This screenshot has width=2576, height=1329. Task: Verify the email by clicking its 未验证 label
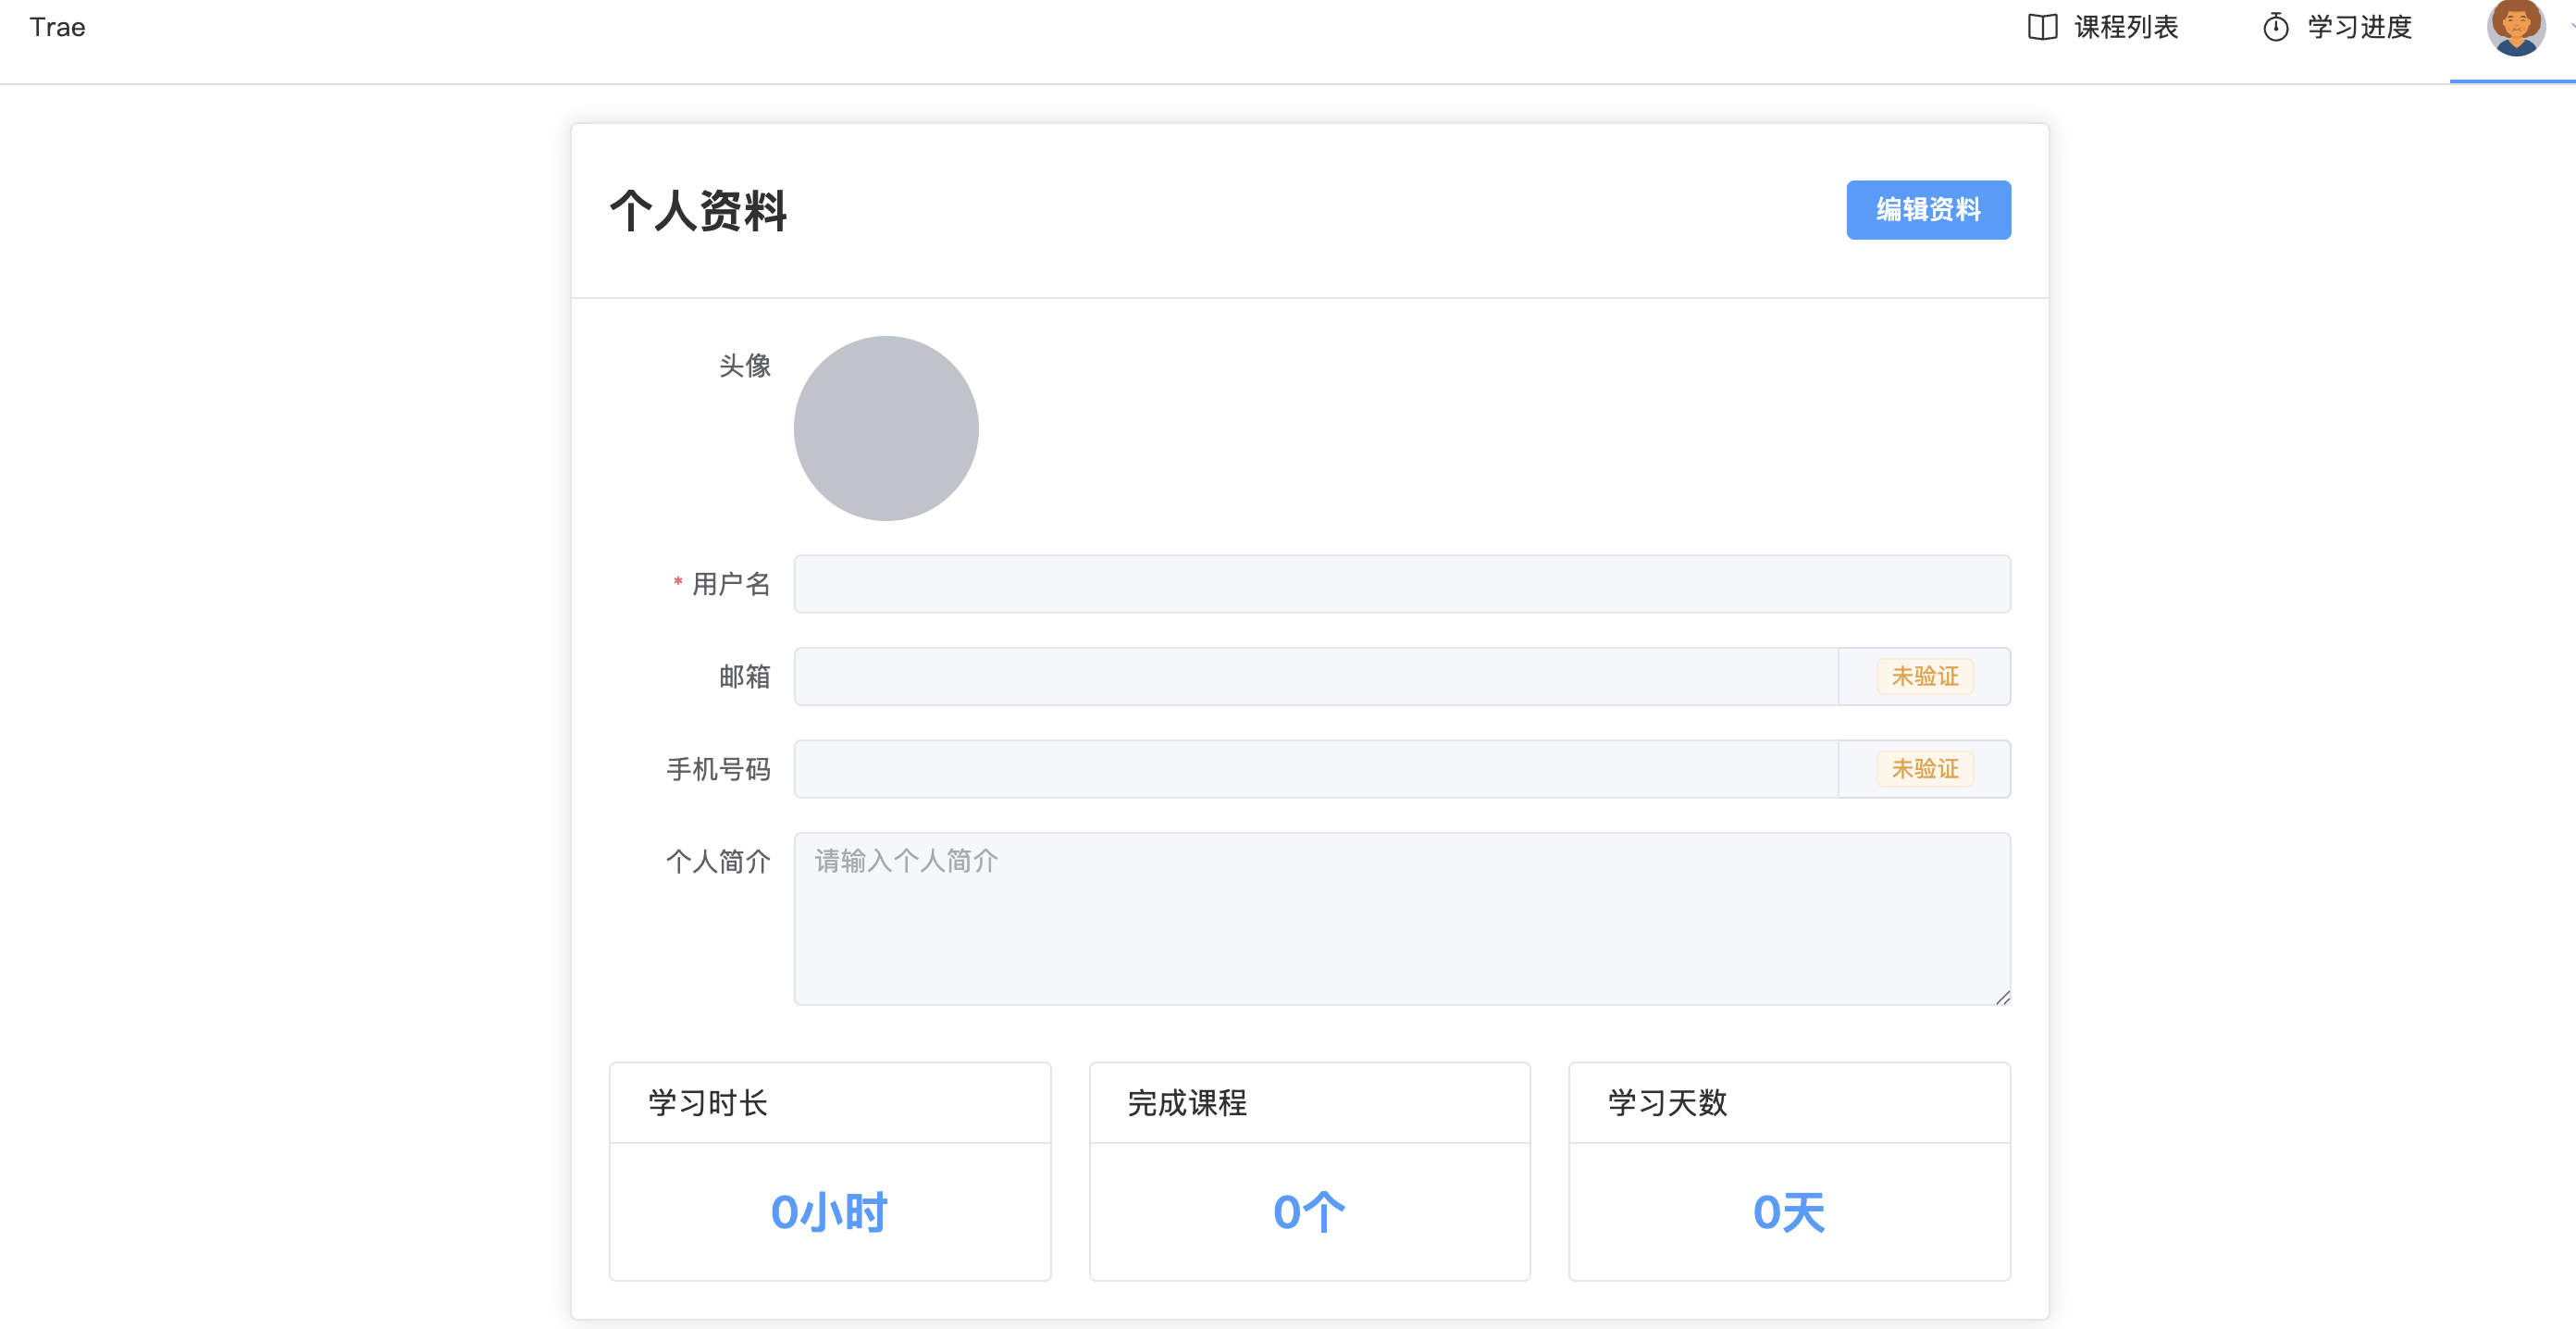click(1924, 676)
